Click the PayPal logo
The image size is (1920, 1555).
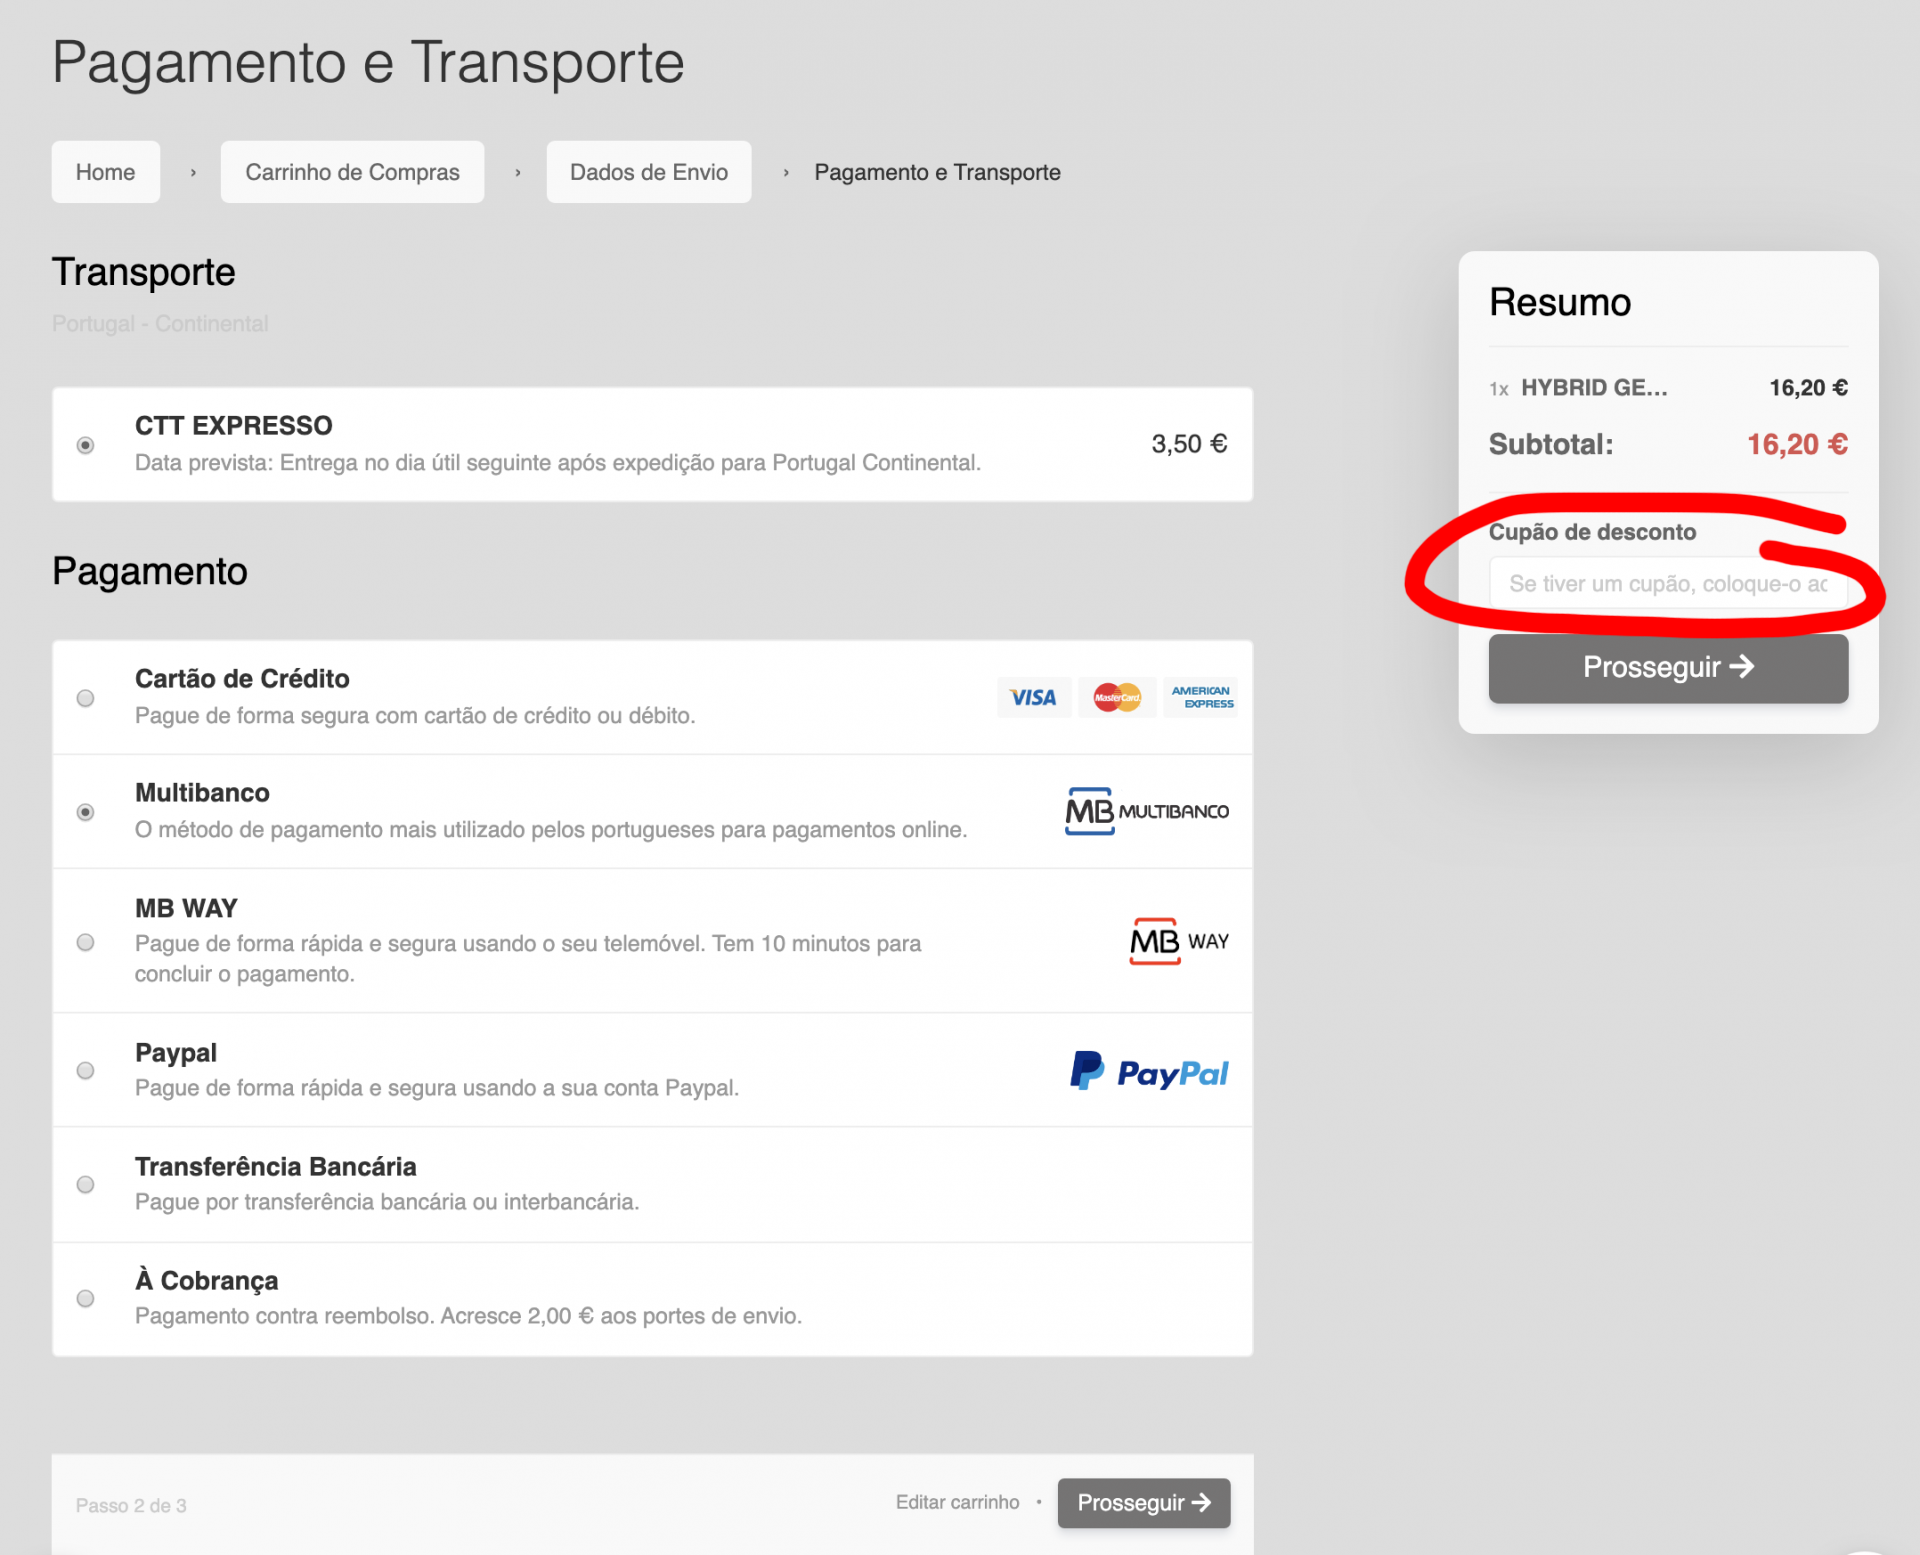tap(1149, 1072)
